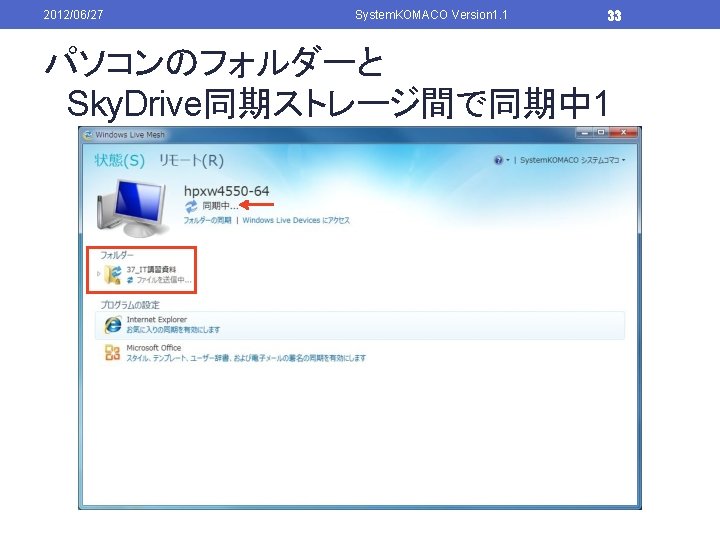Open the リモート(R) tab
This screenshot has height=540, width=720.
[191, 160]
